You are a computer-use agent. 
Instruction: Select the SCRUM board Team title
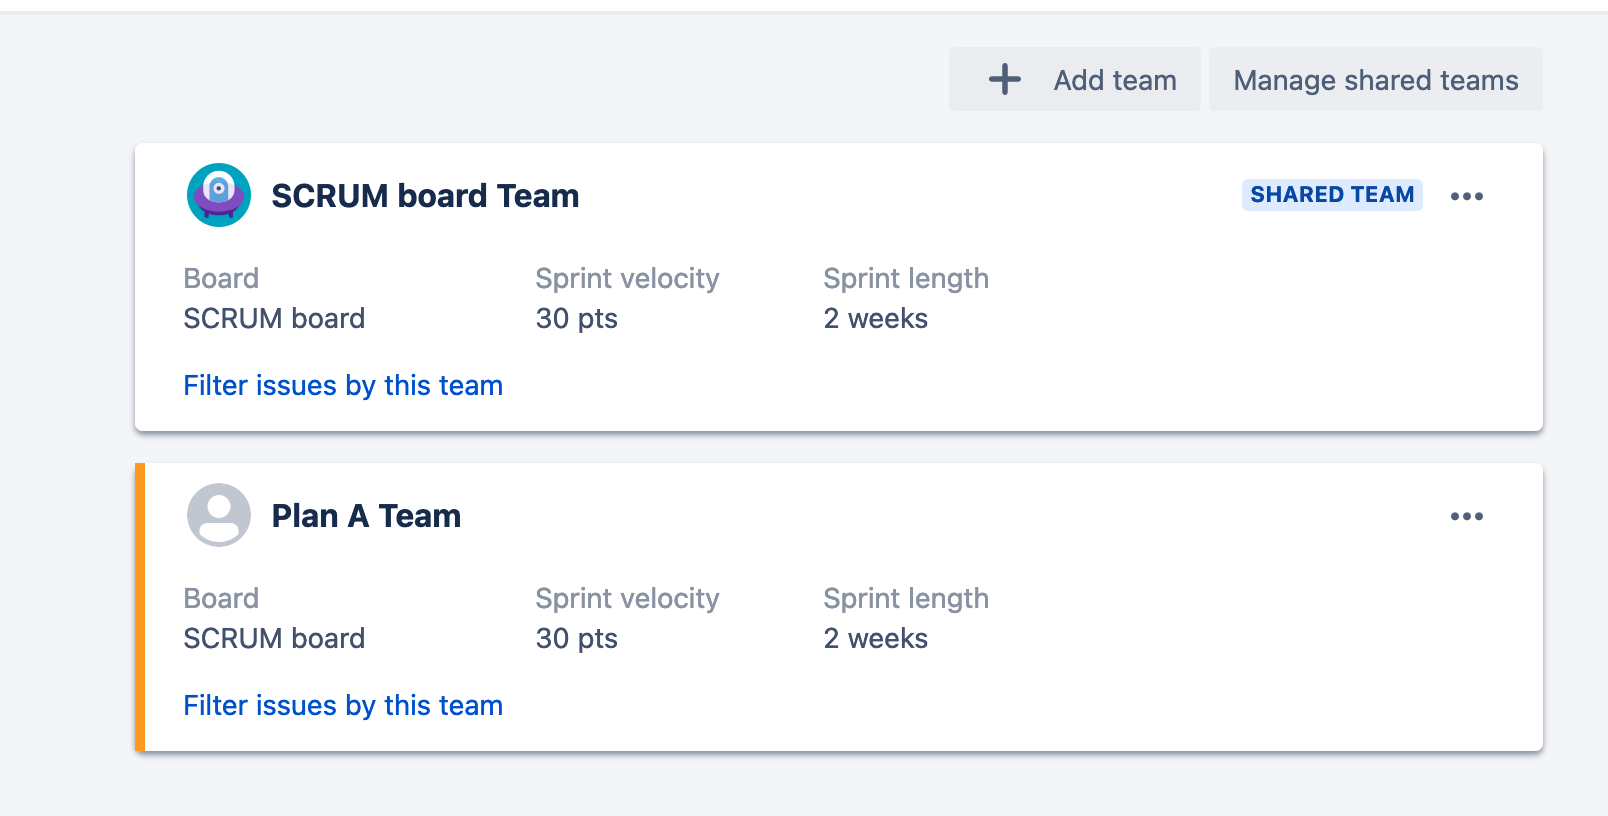tap(425, 196)
